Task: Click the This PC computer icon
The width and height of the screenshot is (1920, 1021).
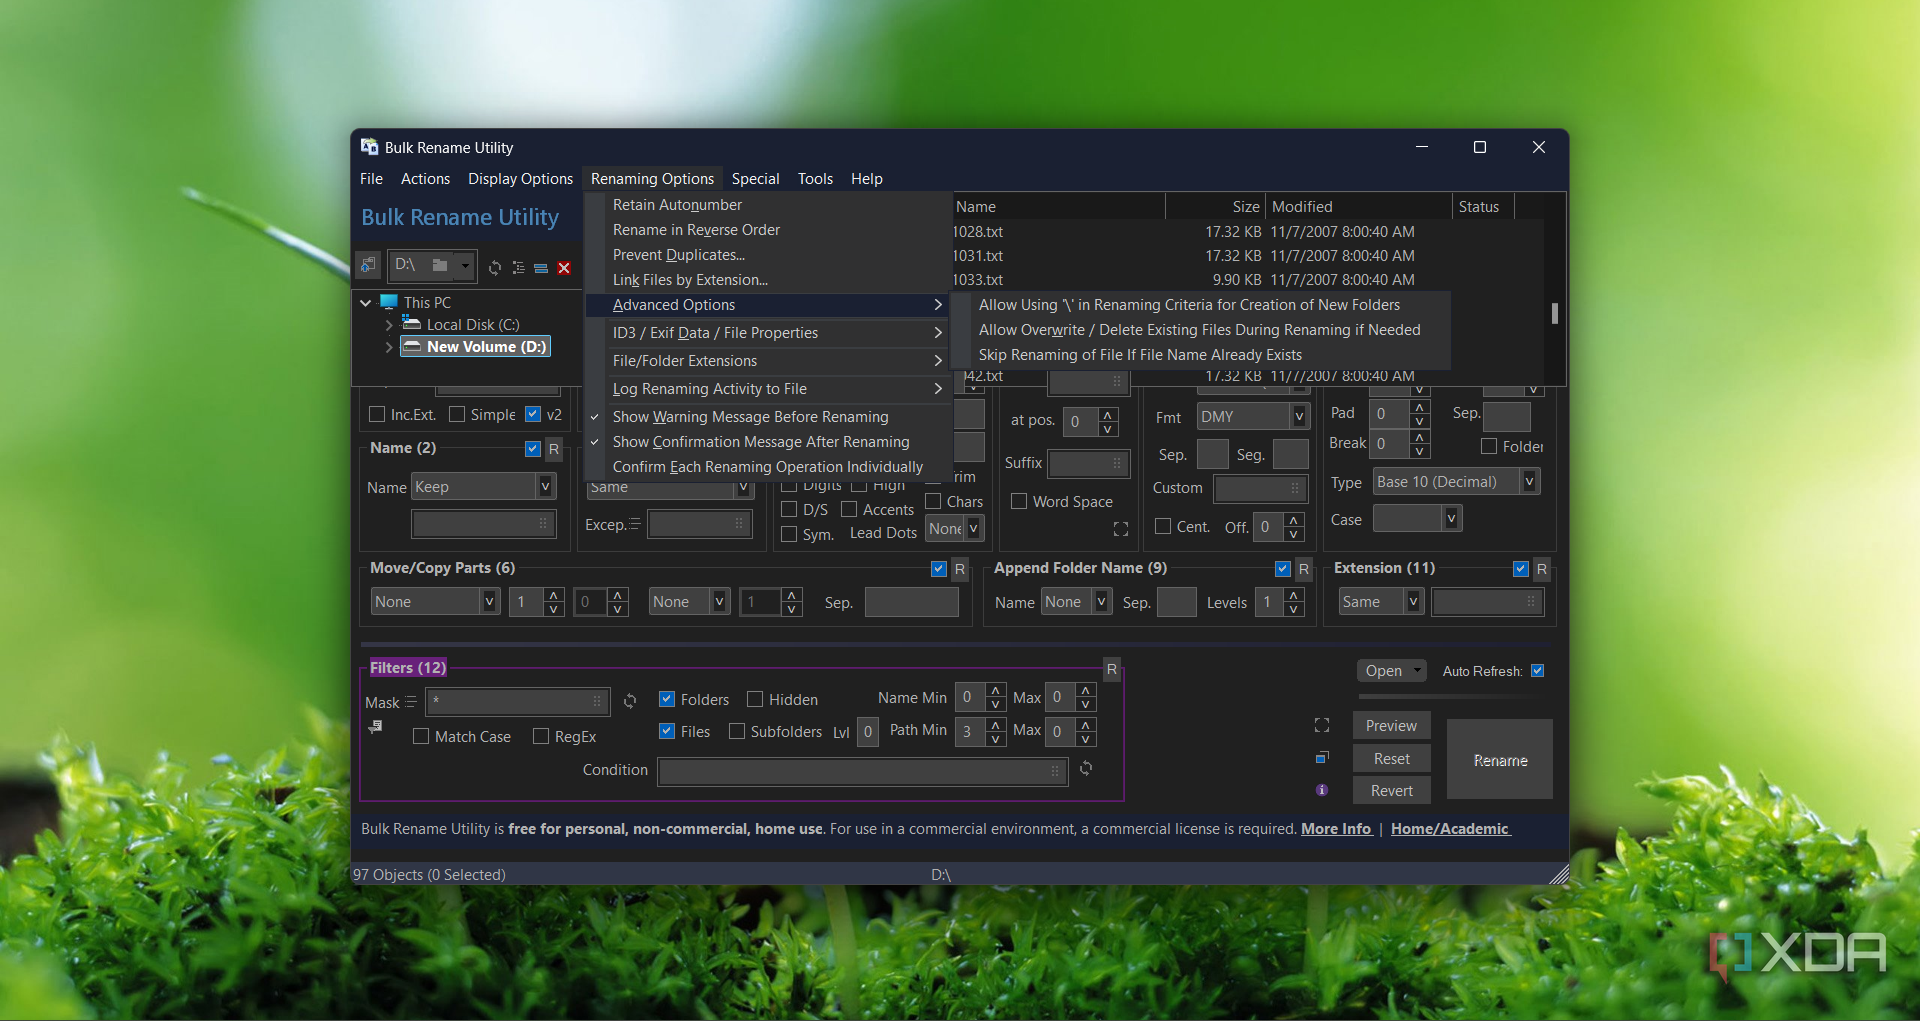Action: [389, 302]
